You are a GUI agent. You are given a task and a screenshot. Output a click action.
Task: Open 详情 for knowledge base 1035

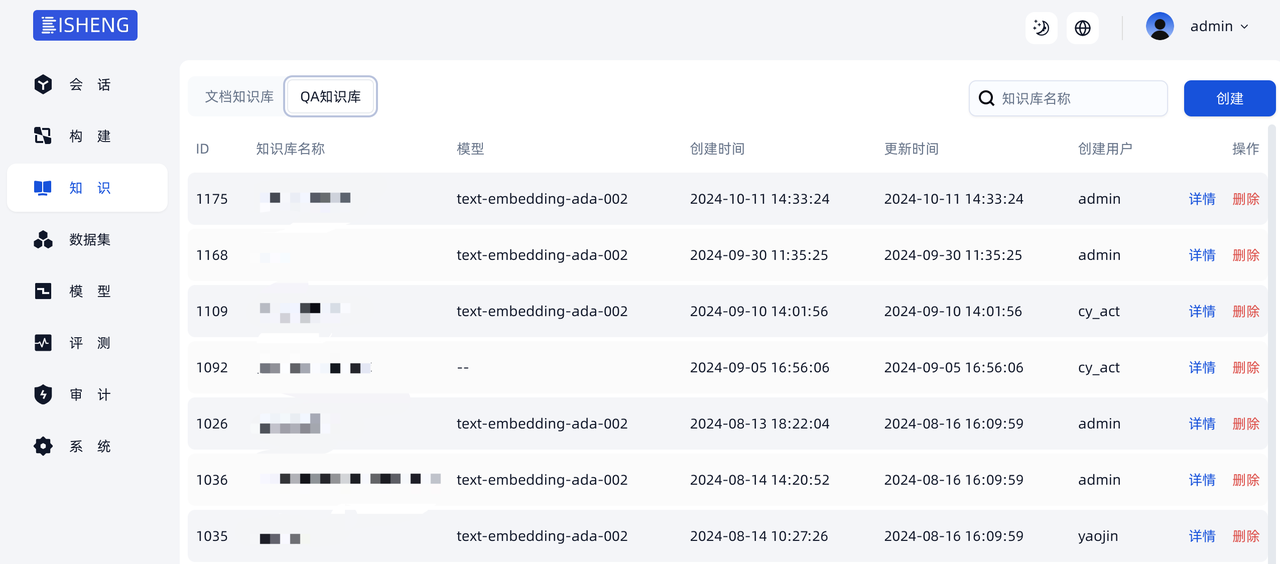tap(1202, 536)
